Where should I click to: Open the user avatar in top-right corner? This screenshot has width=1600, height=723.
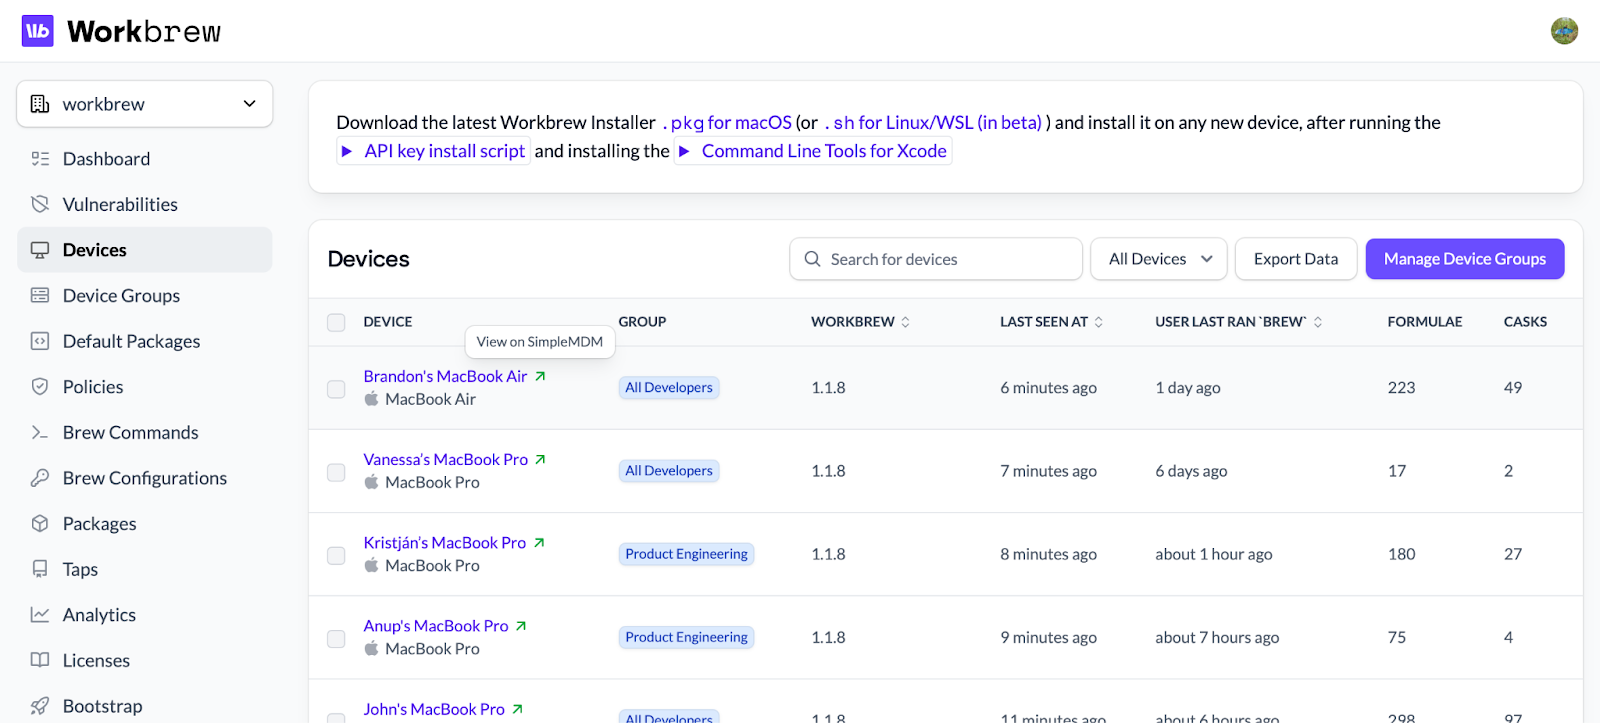click(1564, 31)
